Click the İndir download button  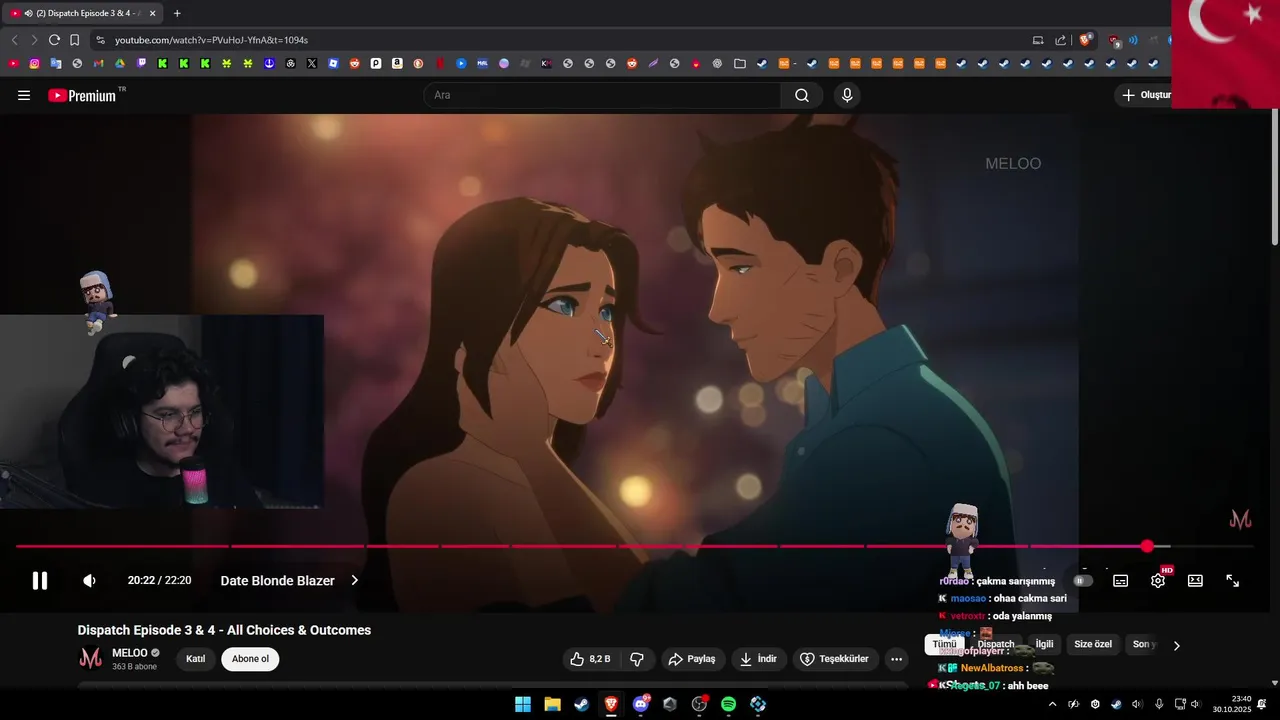click(758, 659)
